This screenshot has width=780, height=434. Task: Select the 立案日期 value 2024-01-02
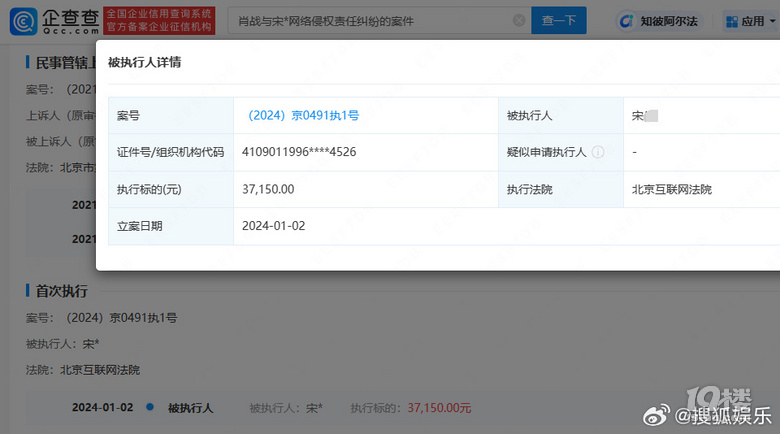[x=274, y=226]
